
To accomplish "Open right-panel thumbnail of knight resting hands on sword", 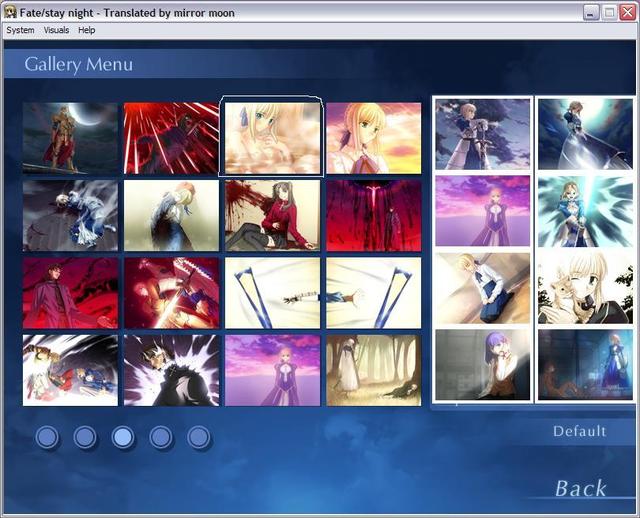I will (483, 134).
